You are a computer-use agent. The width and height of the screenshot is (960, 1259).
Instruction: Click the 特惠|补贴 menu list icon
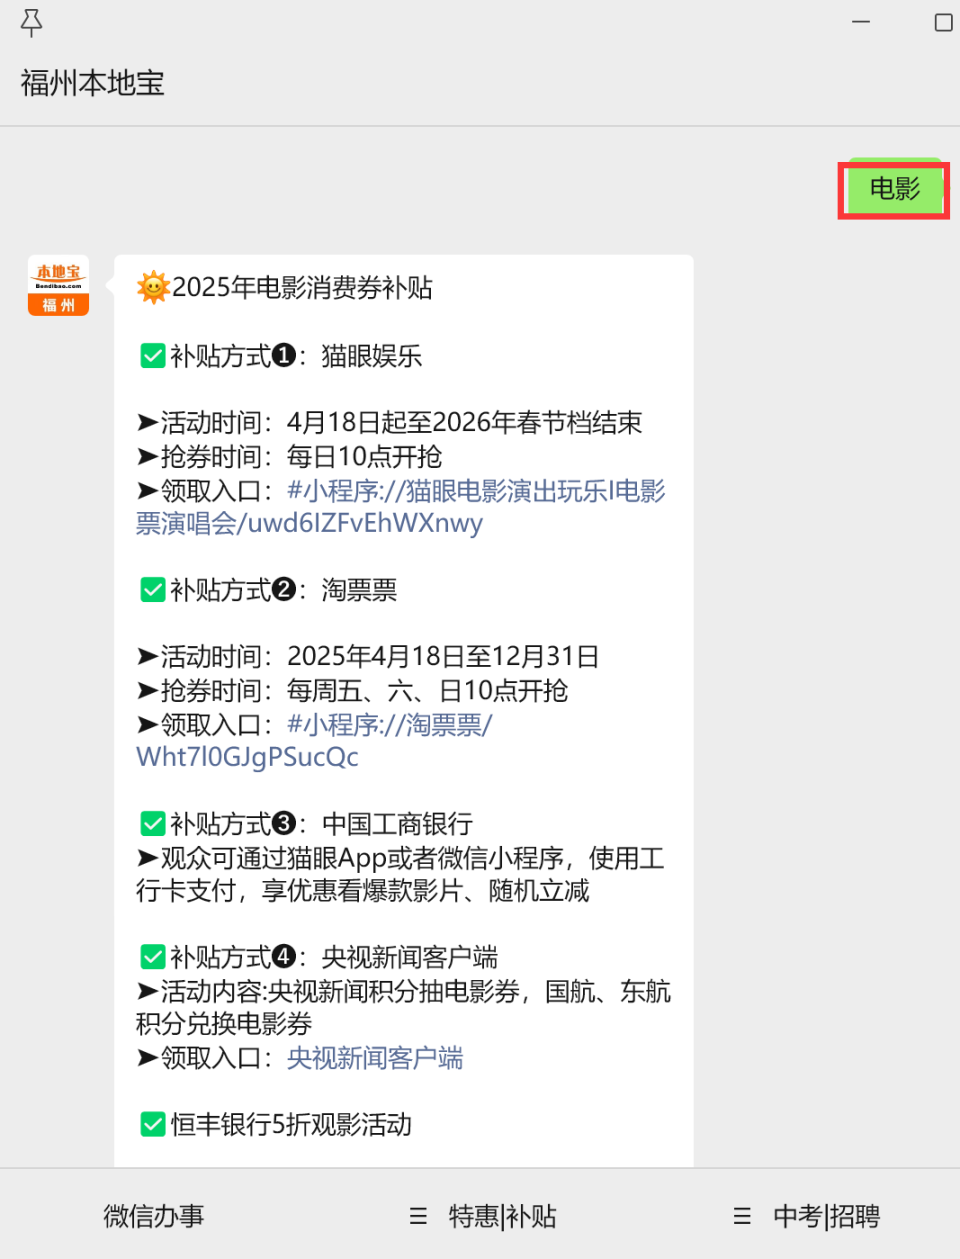coord(418,1216)
